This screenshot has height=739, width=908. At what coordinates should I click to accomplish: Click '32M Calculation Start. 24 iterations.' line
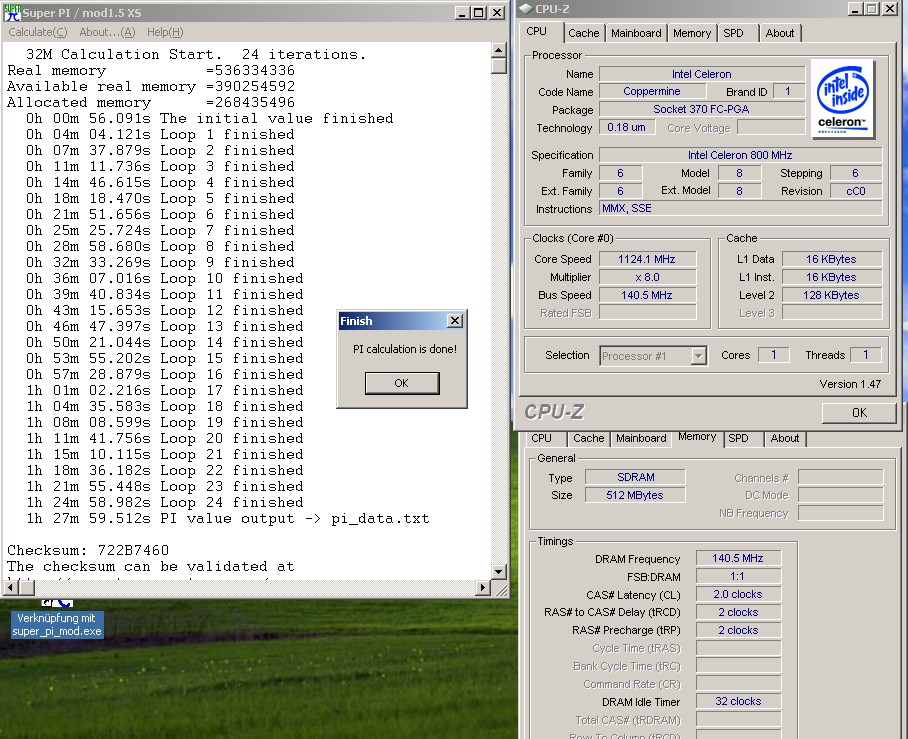coord(196,54)
